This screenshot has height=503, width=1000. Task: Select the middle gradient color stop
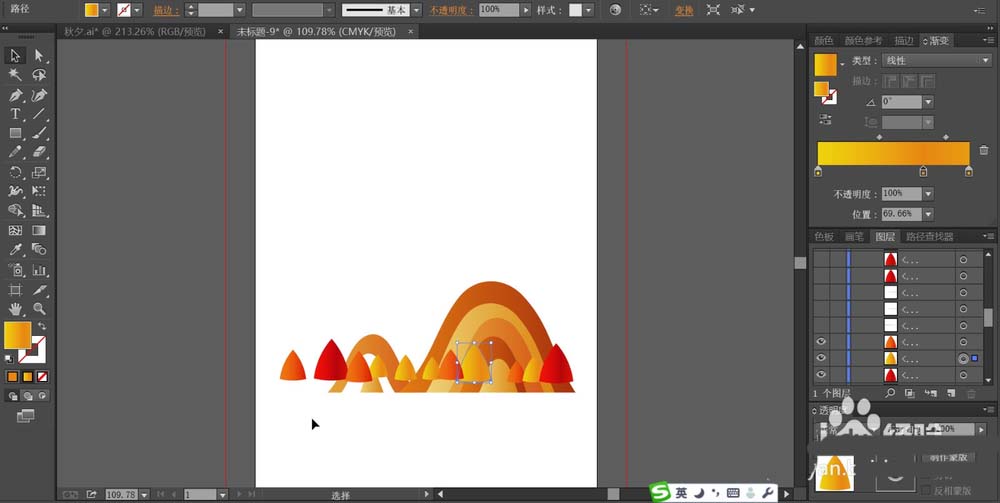[923, 171]
